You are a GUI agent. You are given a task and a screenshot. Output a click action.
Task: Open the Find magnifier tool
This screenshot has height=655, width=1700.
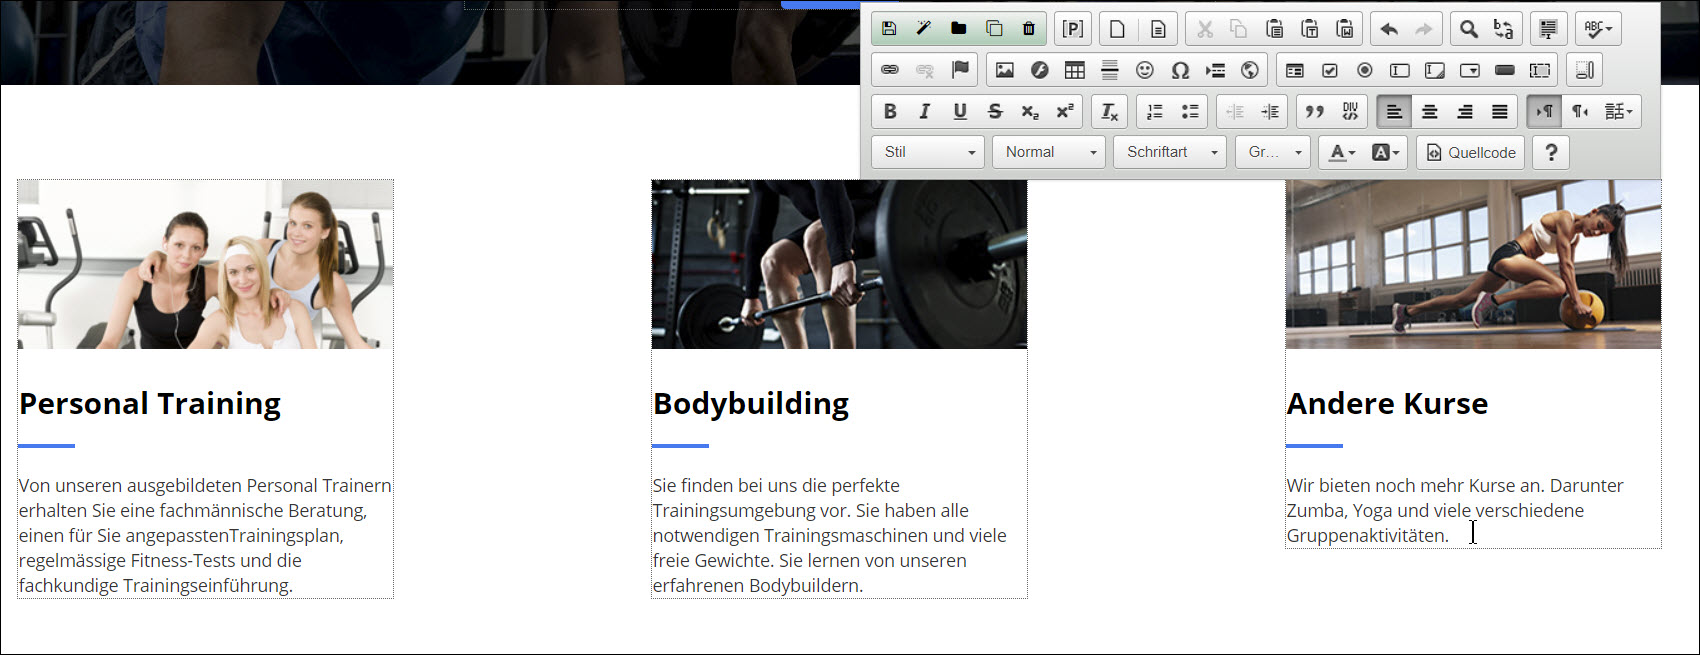pos(1468,29)
